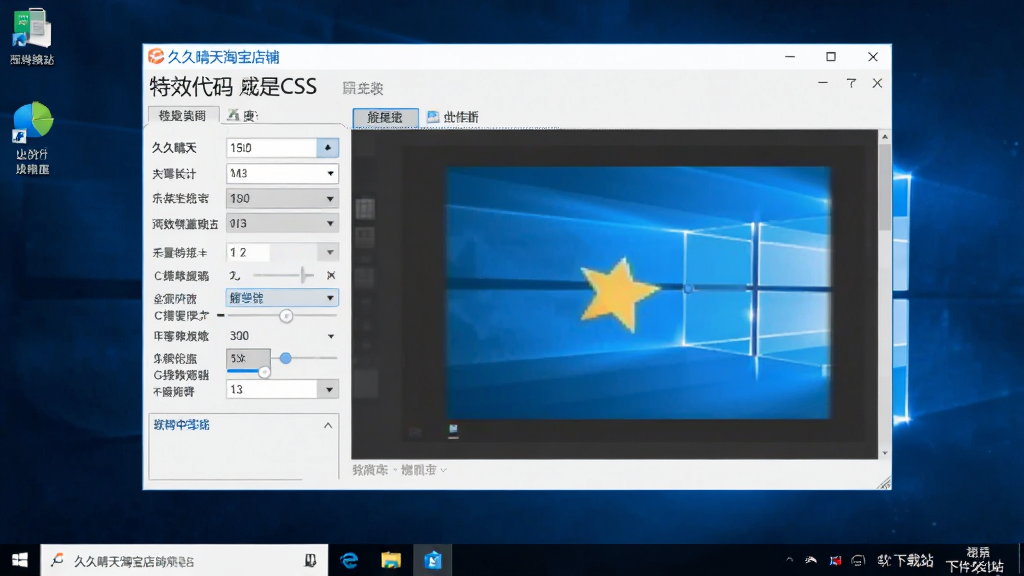1024x576 pixels.
Task: Click the orange app logo in title bar
Action: (x=155, y=56)
